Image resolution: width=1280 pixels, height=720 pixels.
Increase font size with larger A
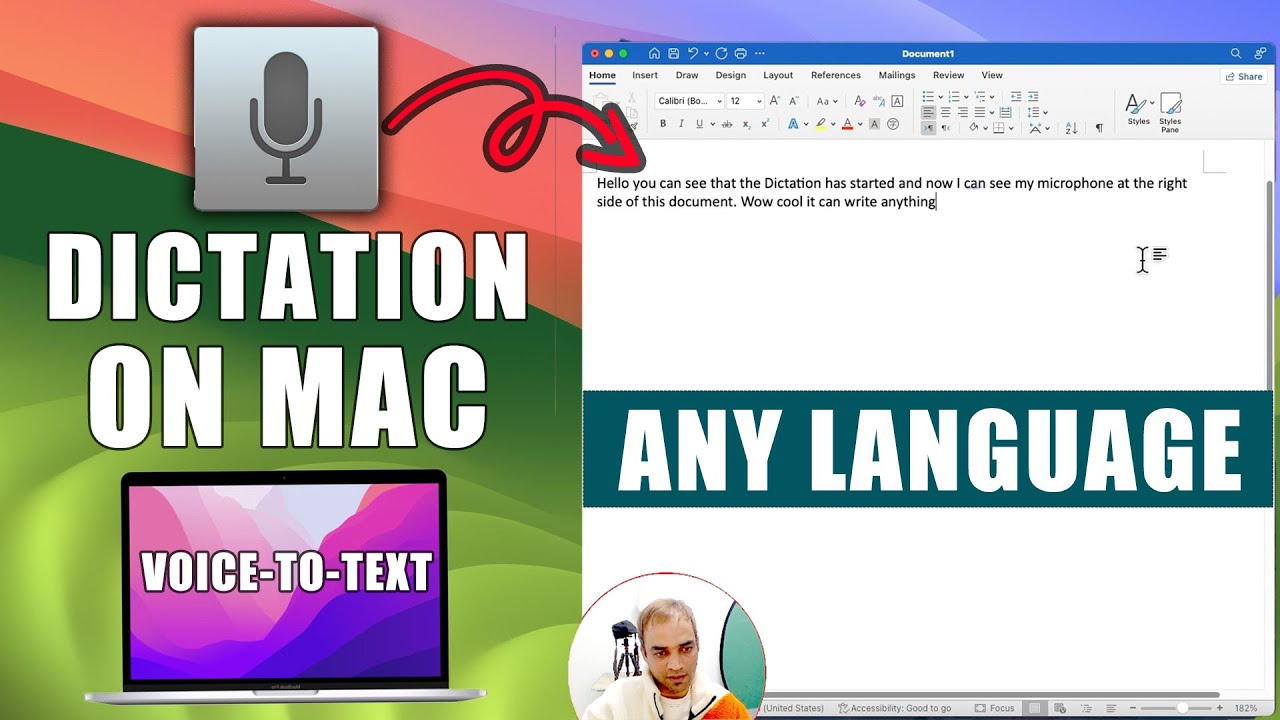775,101
